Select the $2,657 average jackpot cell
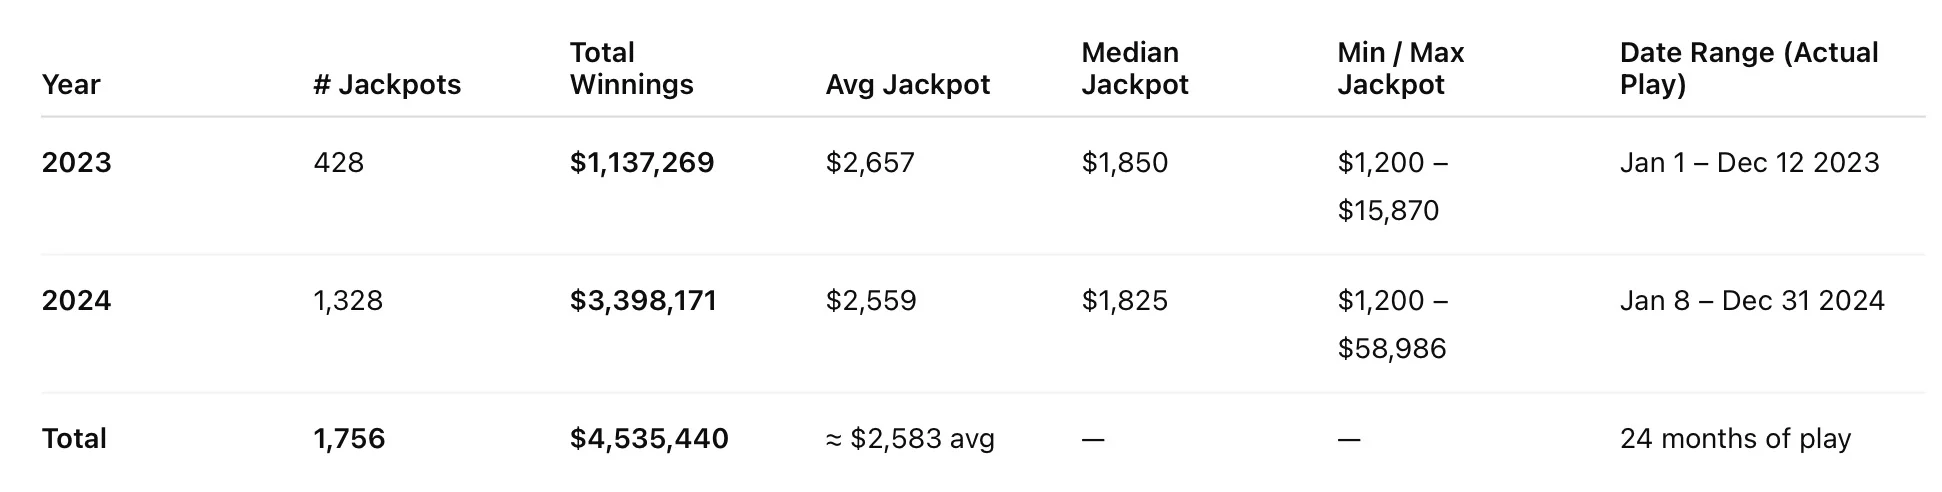This screenshot has height=492, width=1942. [x=870, y=163]
